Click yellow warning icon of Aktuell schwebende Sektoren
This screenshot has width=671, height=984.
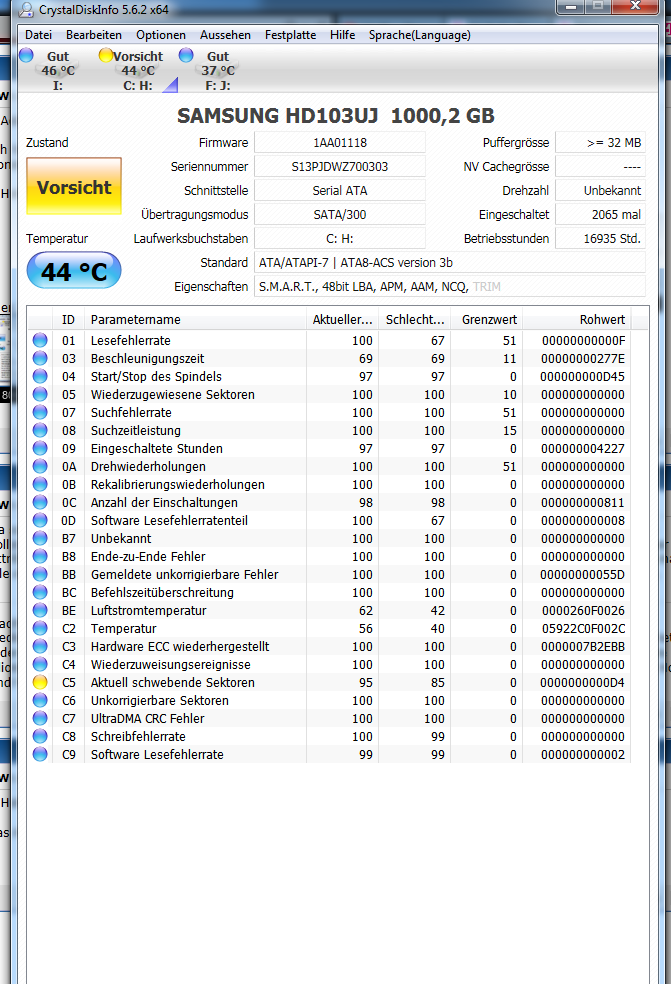[x=40, y=682]
